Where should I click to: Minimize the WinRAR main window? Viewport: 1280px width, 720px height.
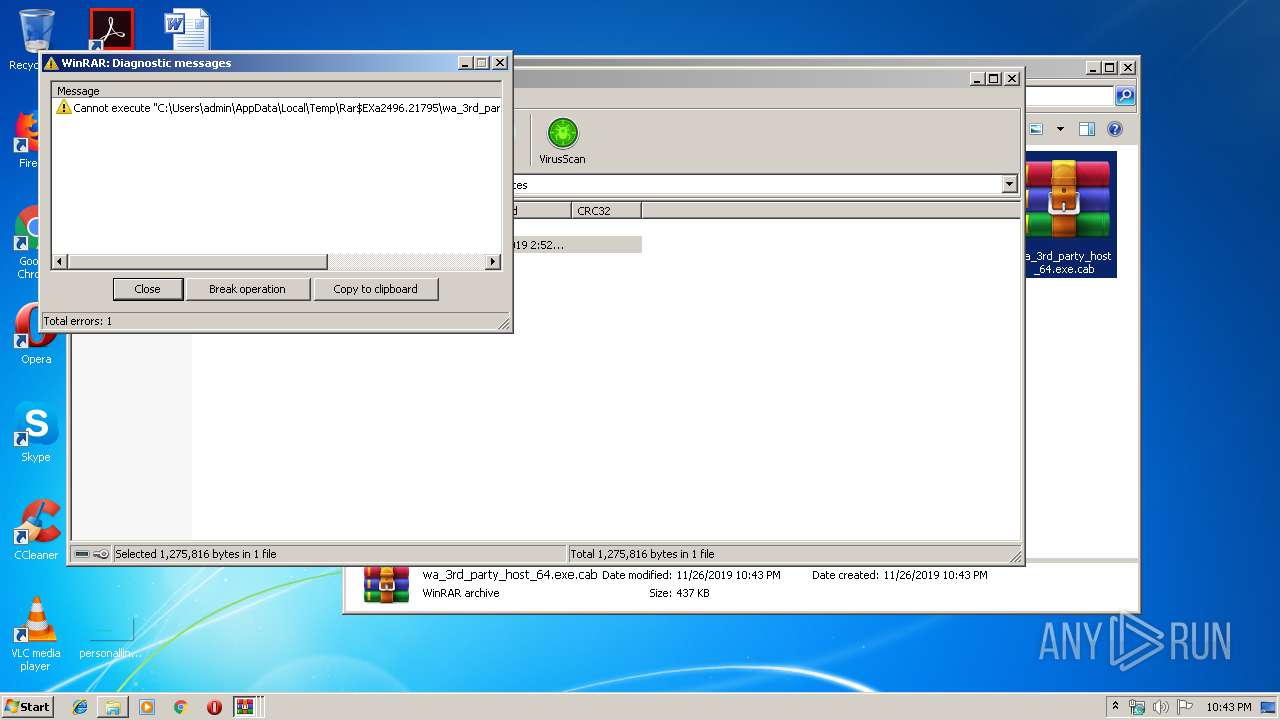976,78
